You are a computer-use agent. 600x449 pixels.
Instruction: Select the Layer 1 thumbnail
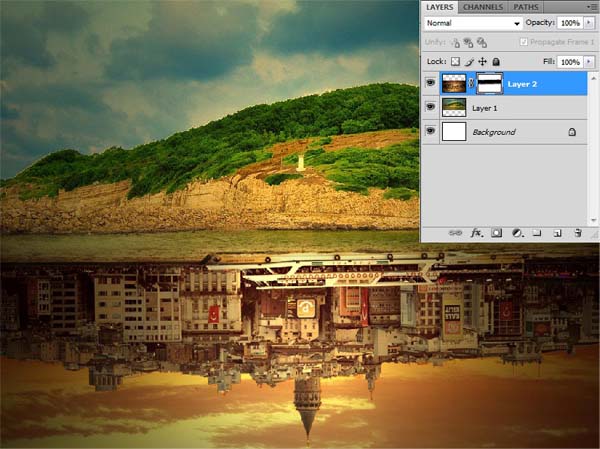point(454,108)
